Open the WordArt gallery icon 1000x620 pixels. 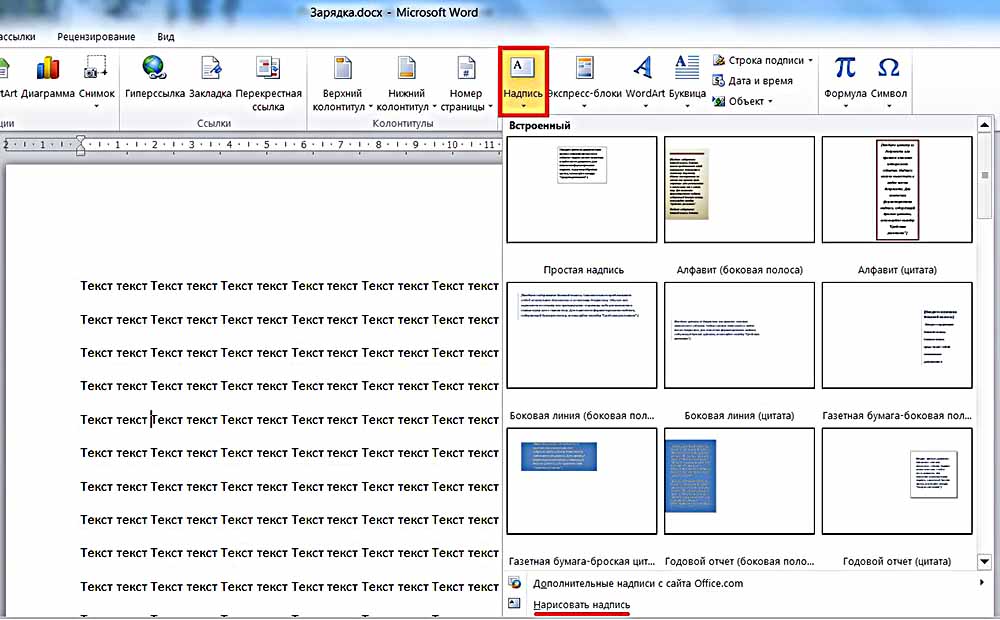pos(644,68)
